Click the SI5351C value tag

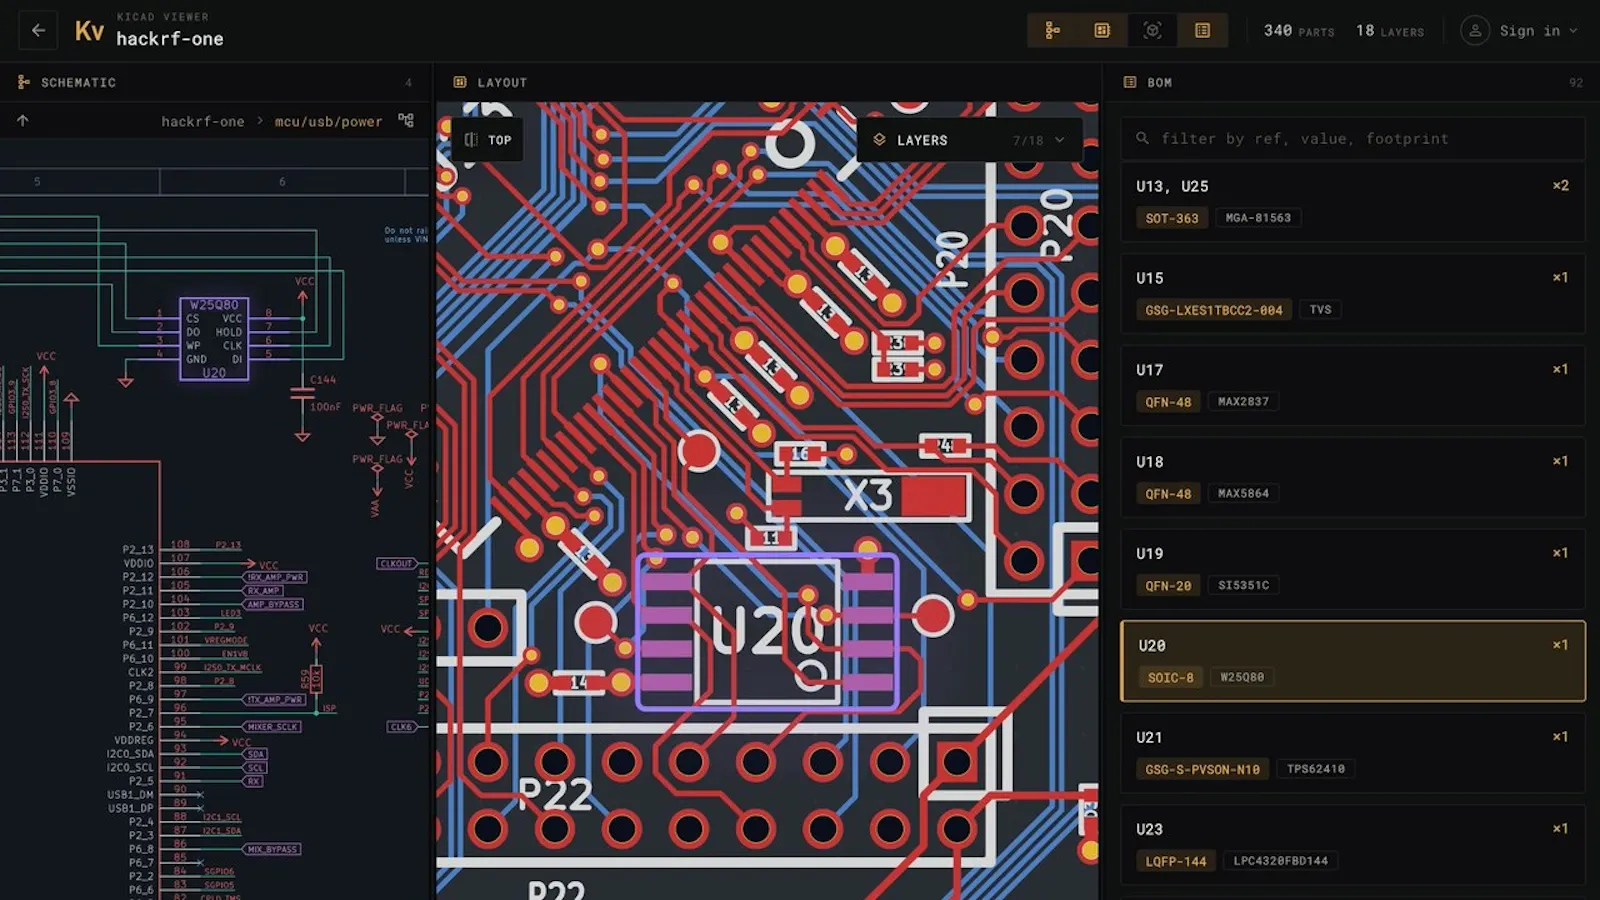(x=1243, y=586)
